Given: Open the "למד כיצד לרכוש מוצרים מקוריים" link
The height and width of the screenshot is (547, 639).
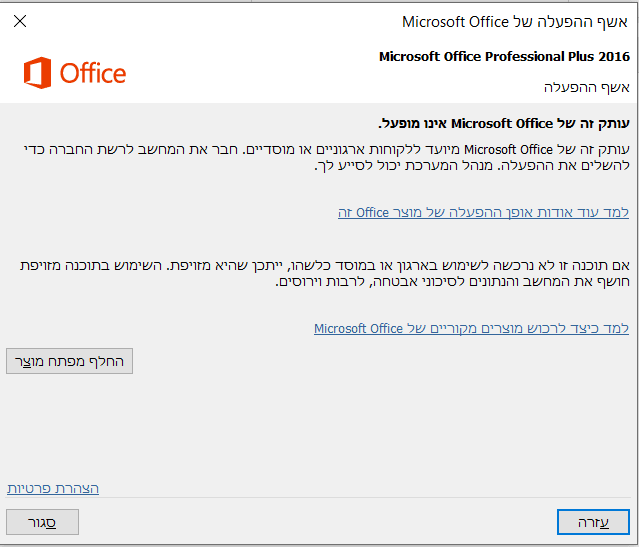Looking at the screenshot, I should [471, 328].
